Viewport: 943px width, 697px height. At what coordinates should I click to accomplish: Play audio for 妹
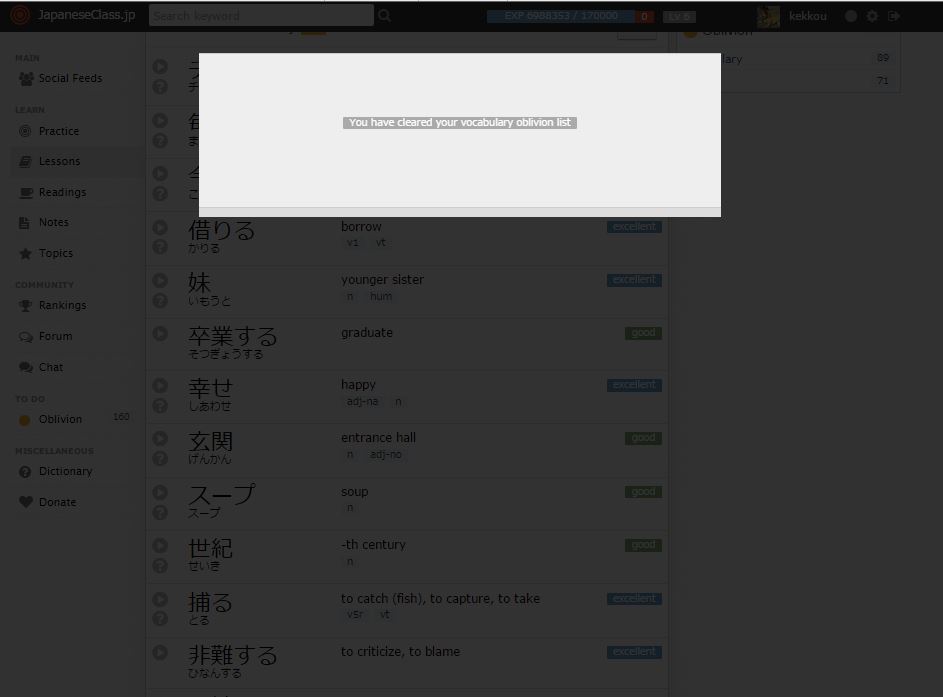click(160, 280)
